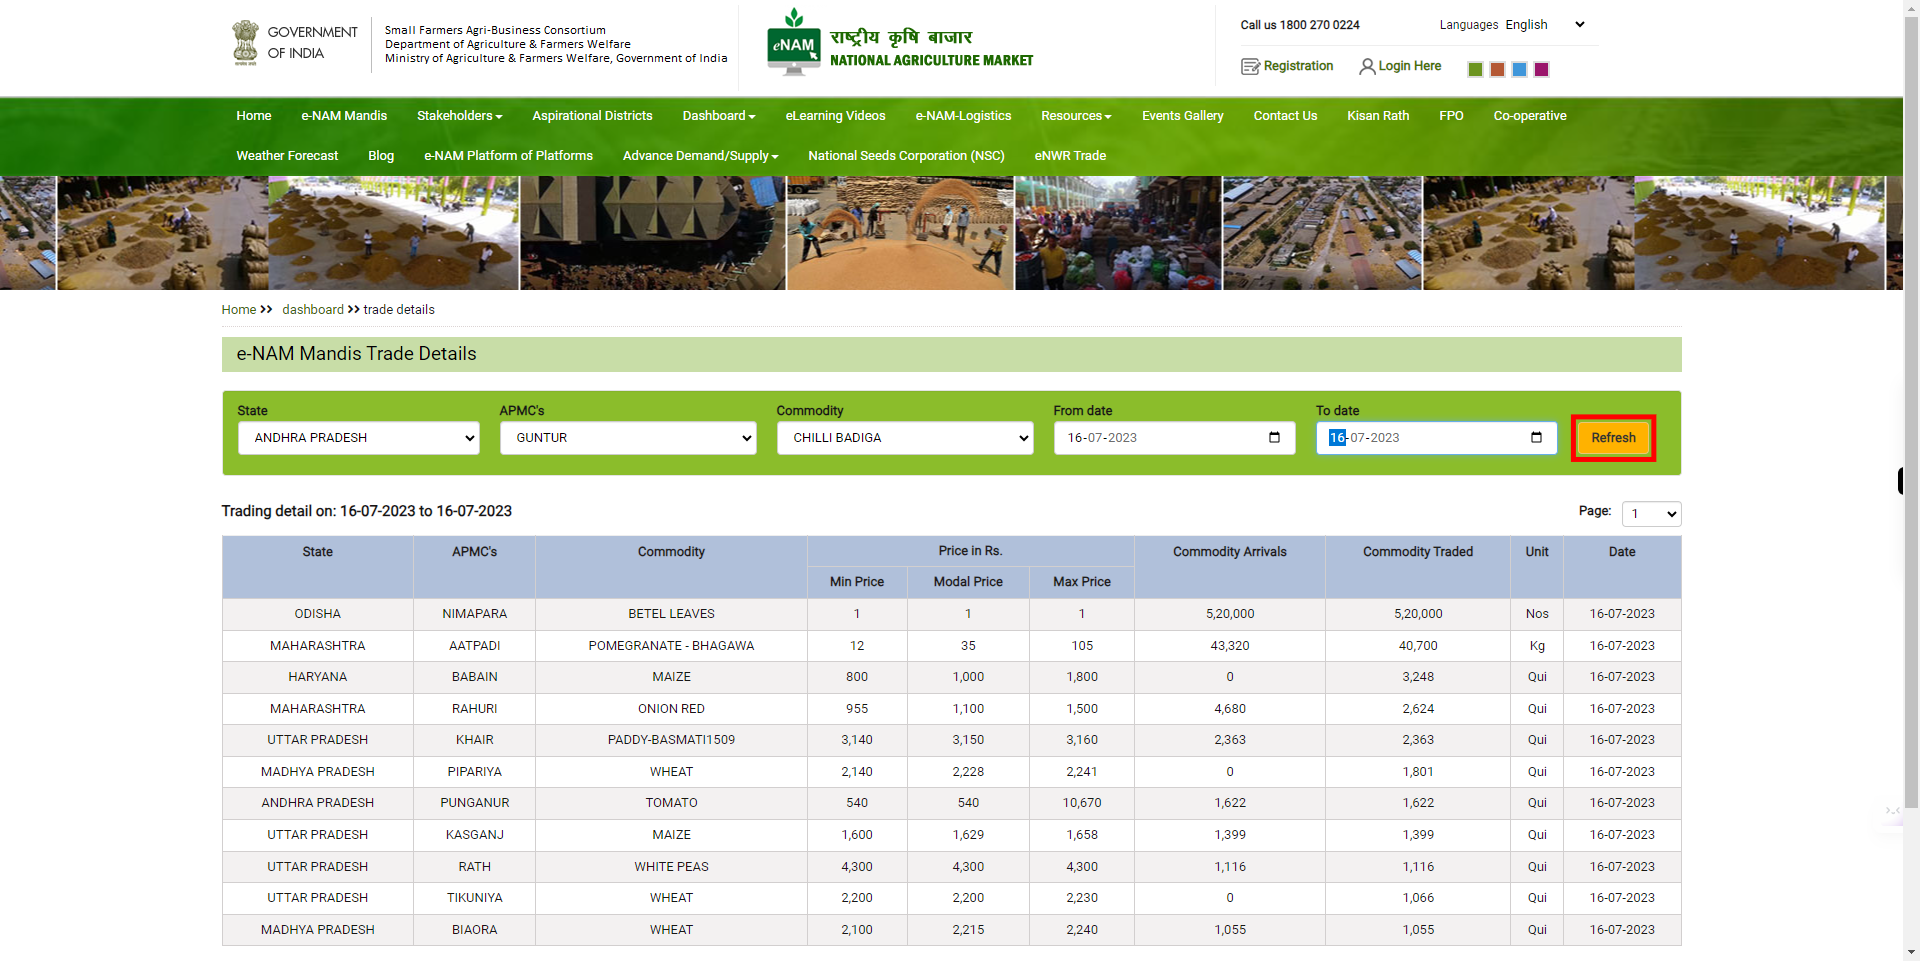Click the BIAORA APMC cell
Viewport: 1920px width, 961px height.
474,930
